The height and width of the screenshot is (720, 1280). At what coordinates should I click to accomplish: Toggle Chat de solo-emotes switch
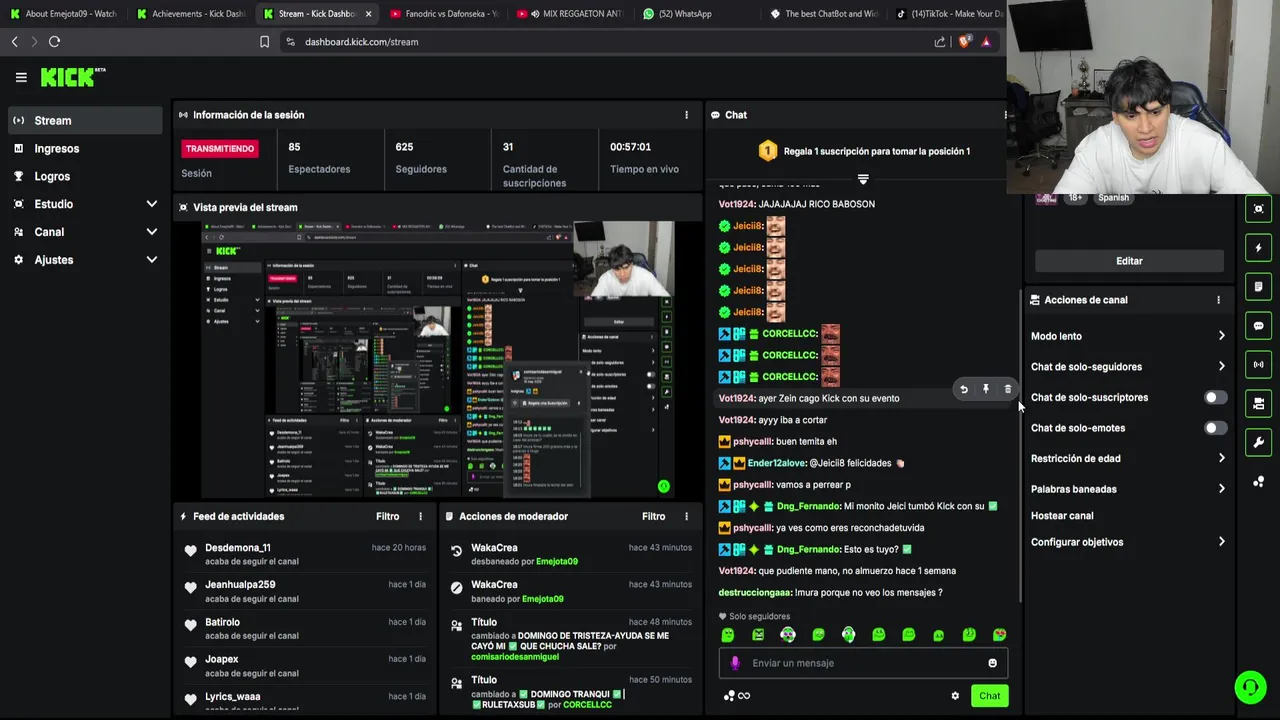pyautogui.click(x=1215, y=428)
